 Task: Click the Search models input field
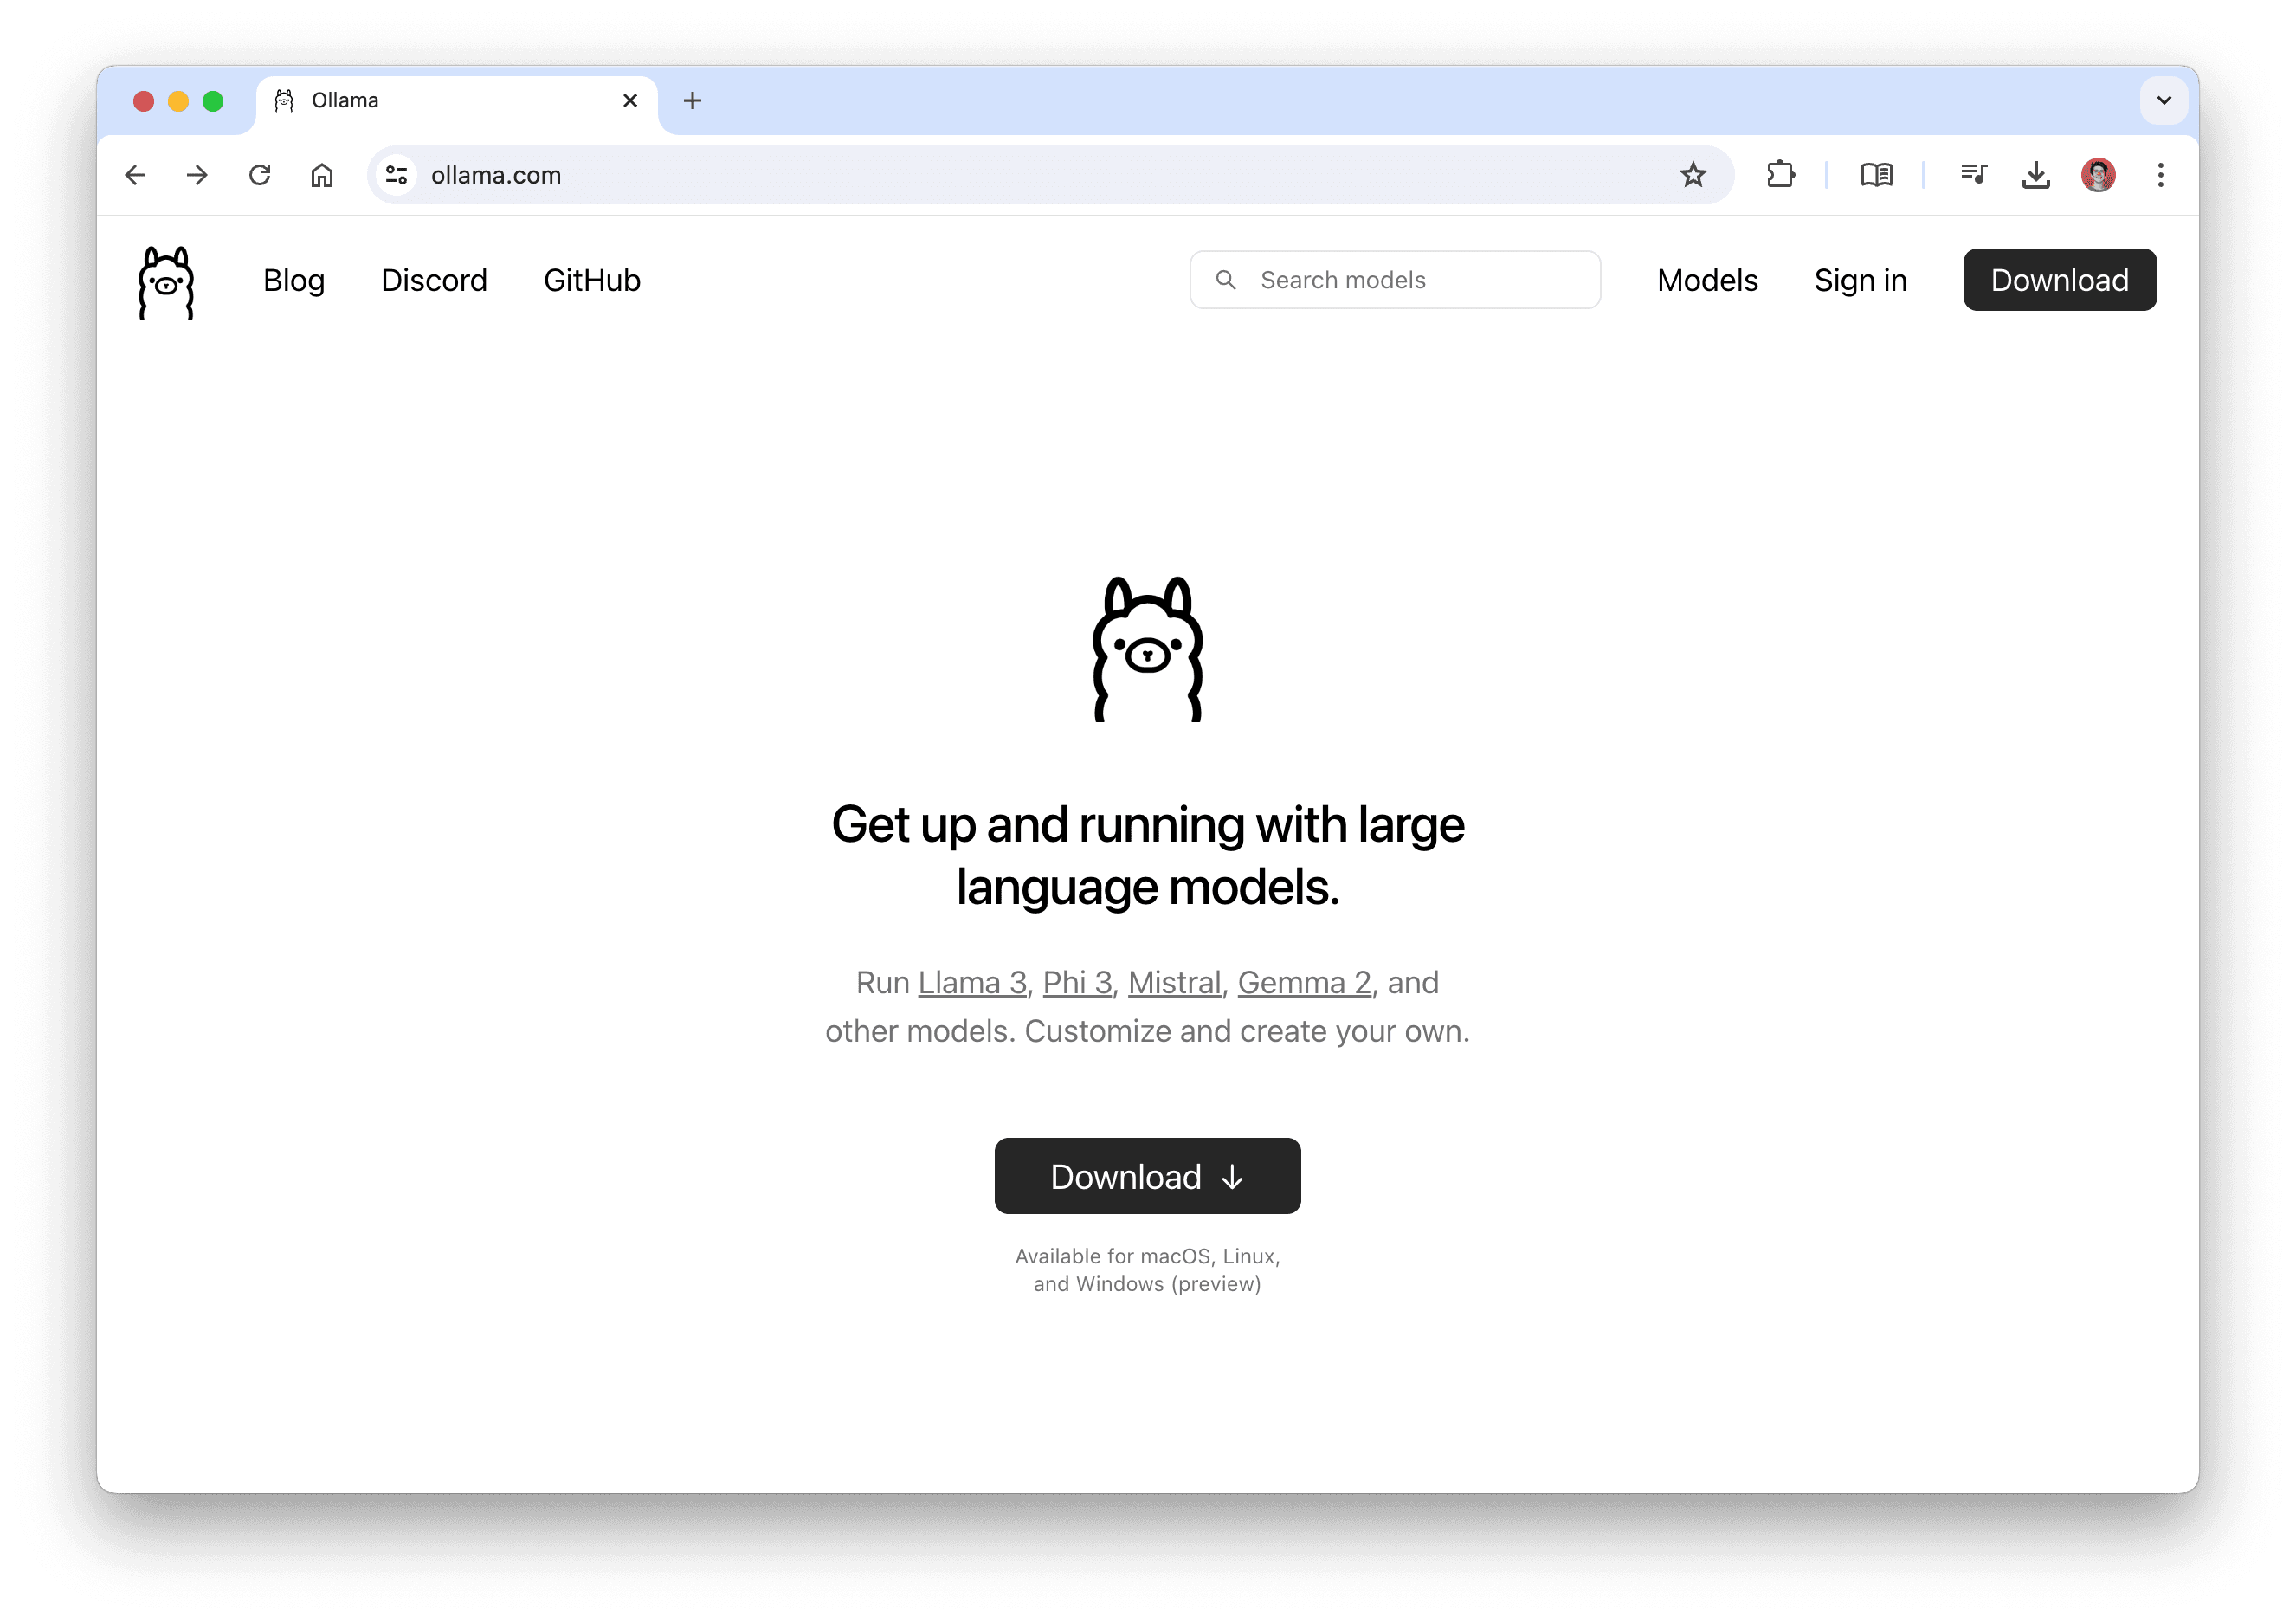pos(1396,279)
